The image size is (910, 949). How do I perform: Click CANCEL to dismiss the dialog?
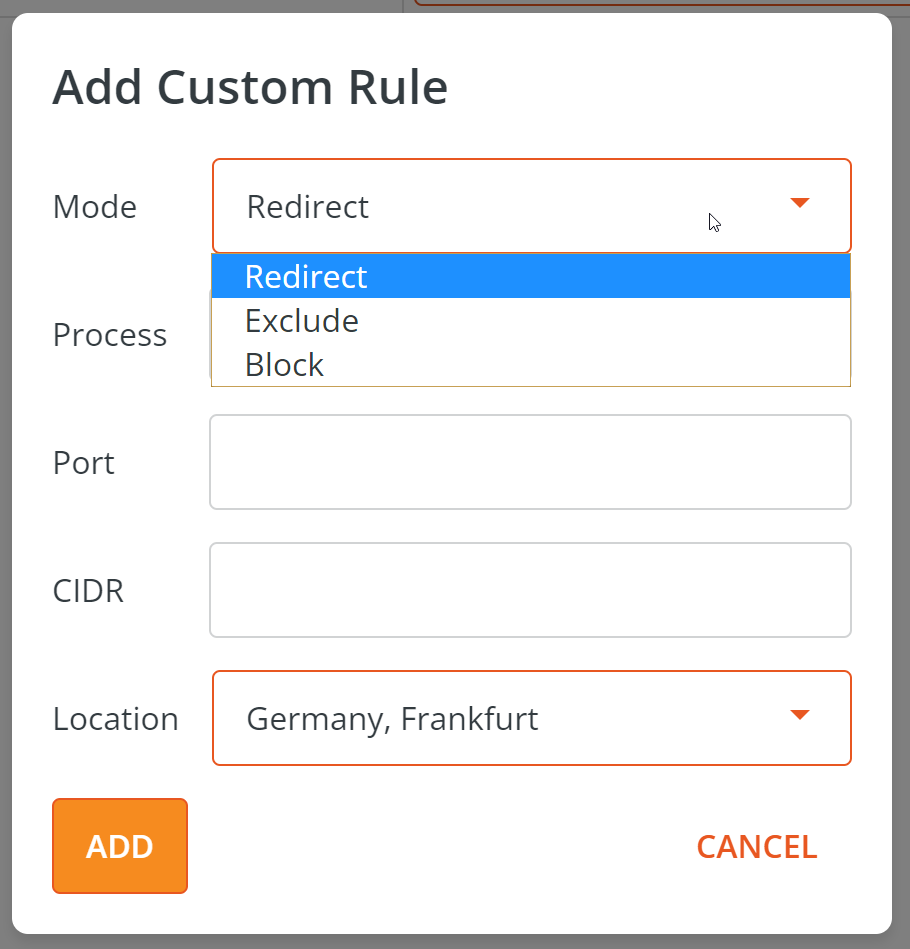pyautogui.click(x=757, y=846)
